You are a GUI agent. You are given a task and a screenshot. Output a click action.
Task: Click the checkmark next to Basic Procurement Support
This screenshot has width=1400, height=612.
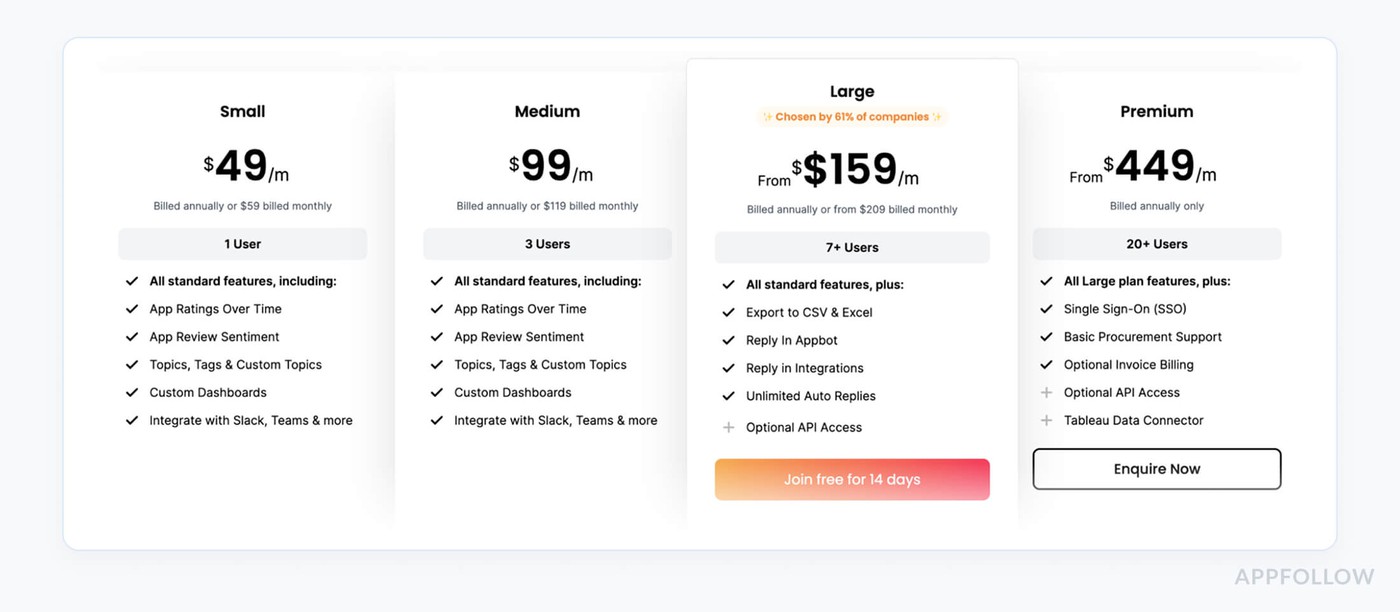1046,336
